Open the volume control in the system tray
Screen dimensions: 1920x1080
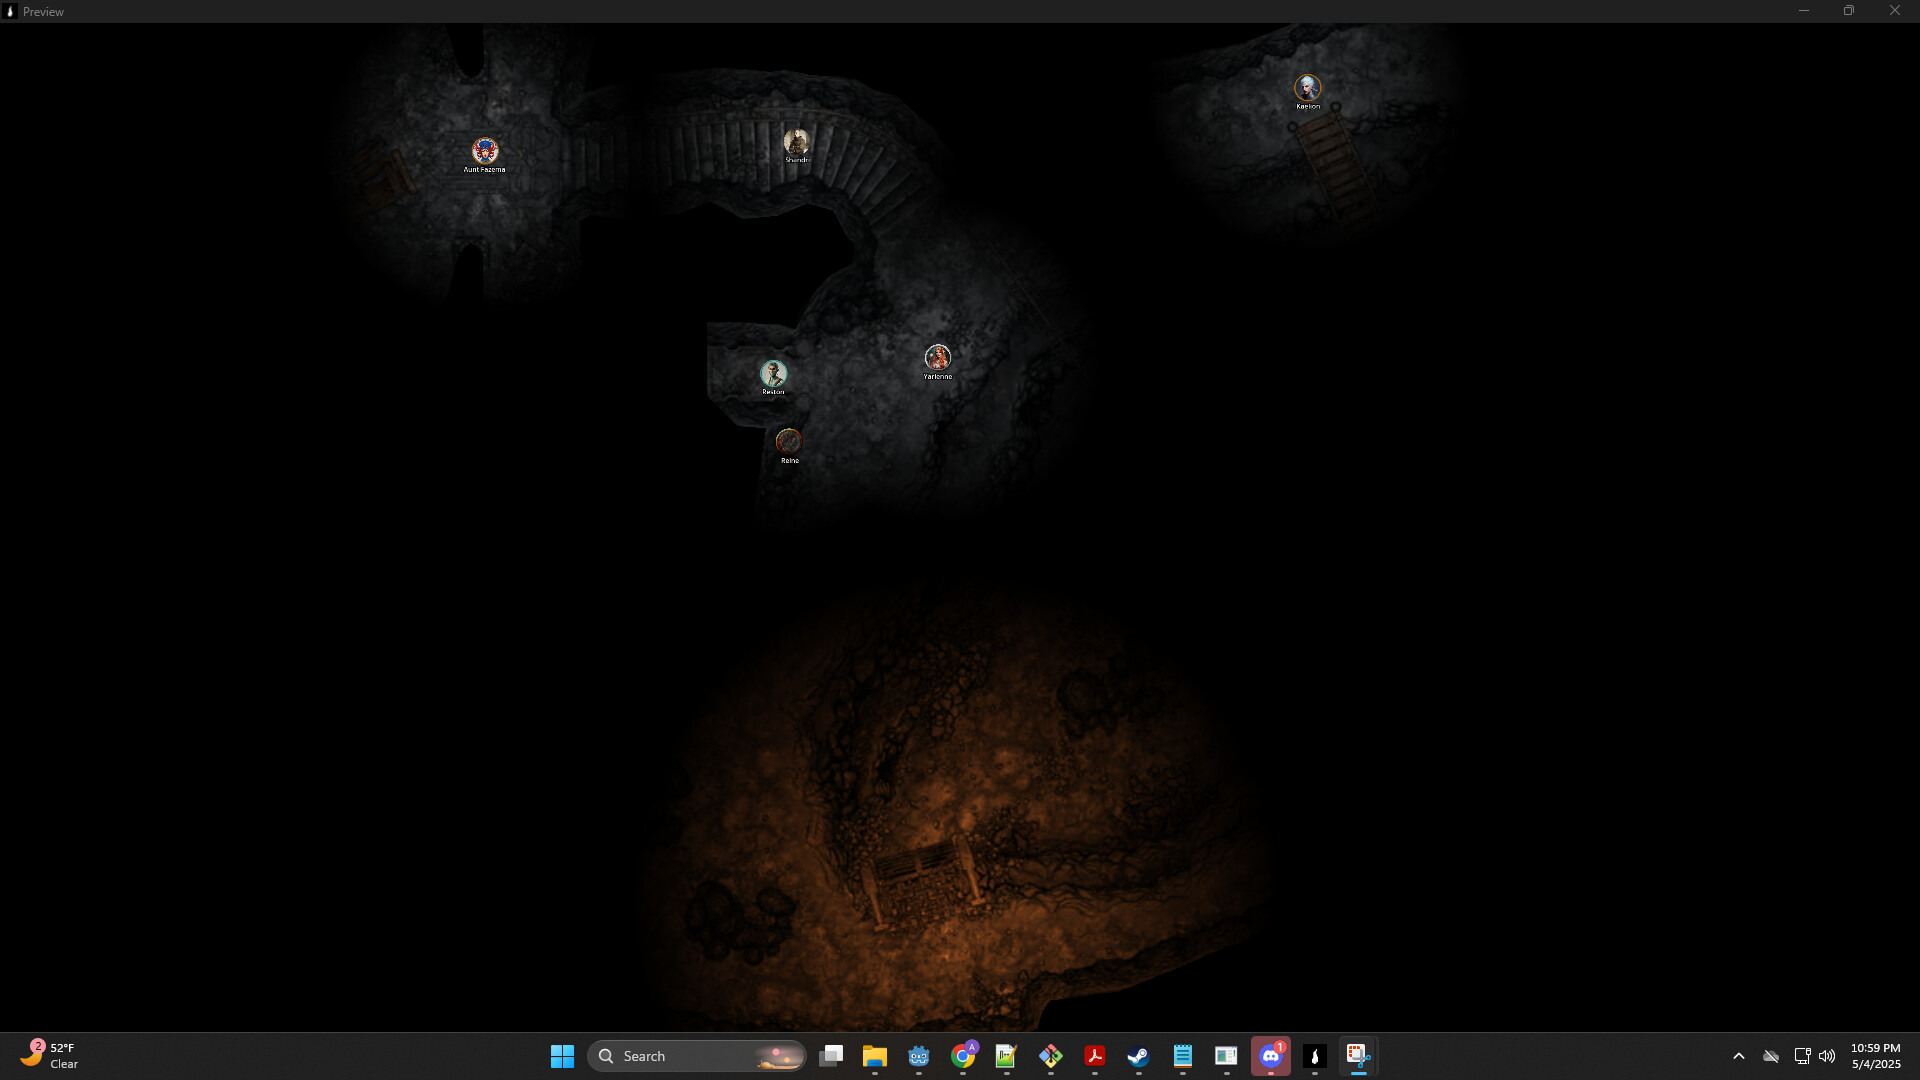pyautogui.click(x=1828, y=1055)
